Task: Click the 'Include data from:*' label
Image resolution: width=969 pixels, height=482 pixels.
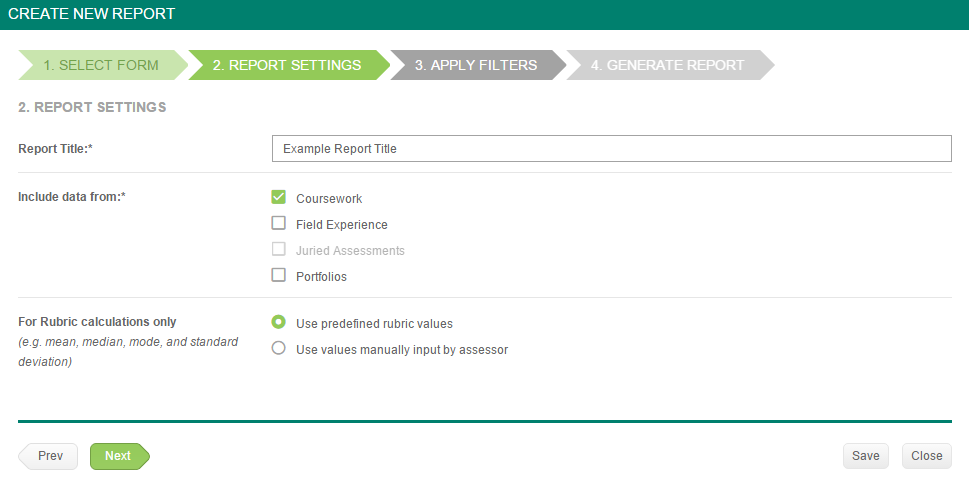Action: pos(72,197)
